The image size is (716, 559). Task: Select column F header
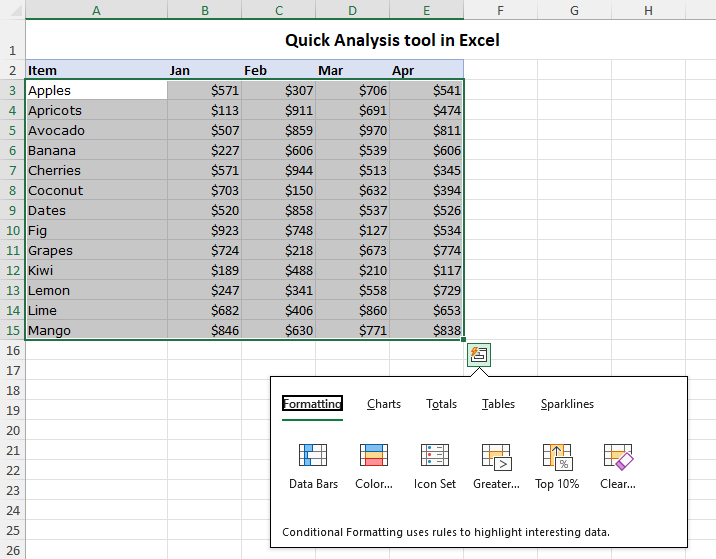[x=500, y=10]
